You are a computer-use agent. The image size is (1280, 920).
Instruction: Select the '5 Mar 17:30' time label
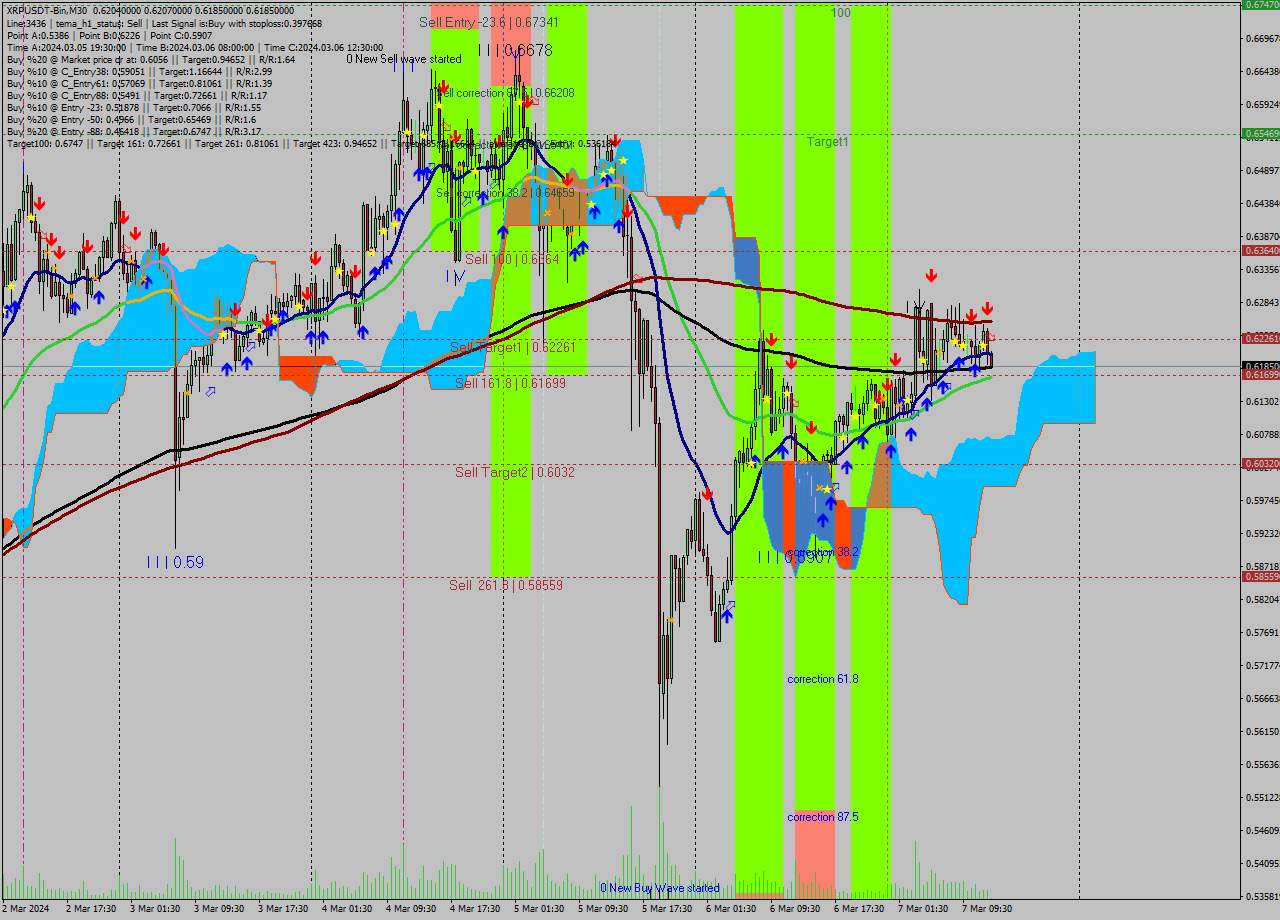(x=666, y=909)
